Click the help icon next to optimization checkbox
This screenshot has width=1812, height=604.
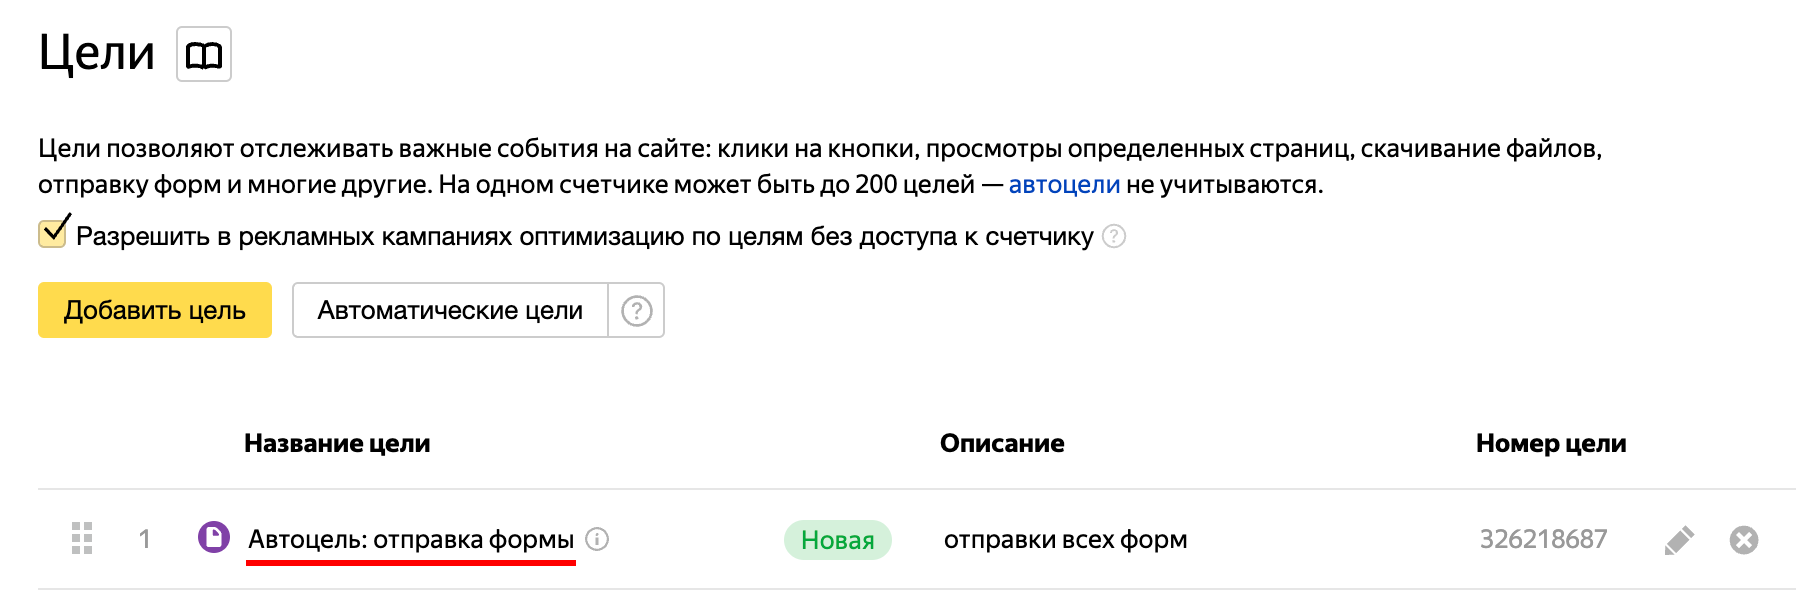point(1112,237)
